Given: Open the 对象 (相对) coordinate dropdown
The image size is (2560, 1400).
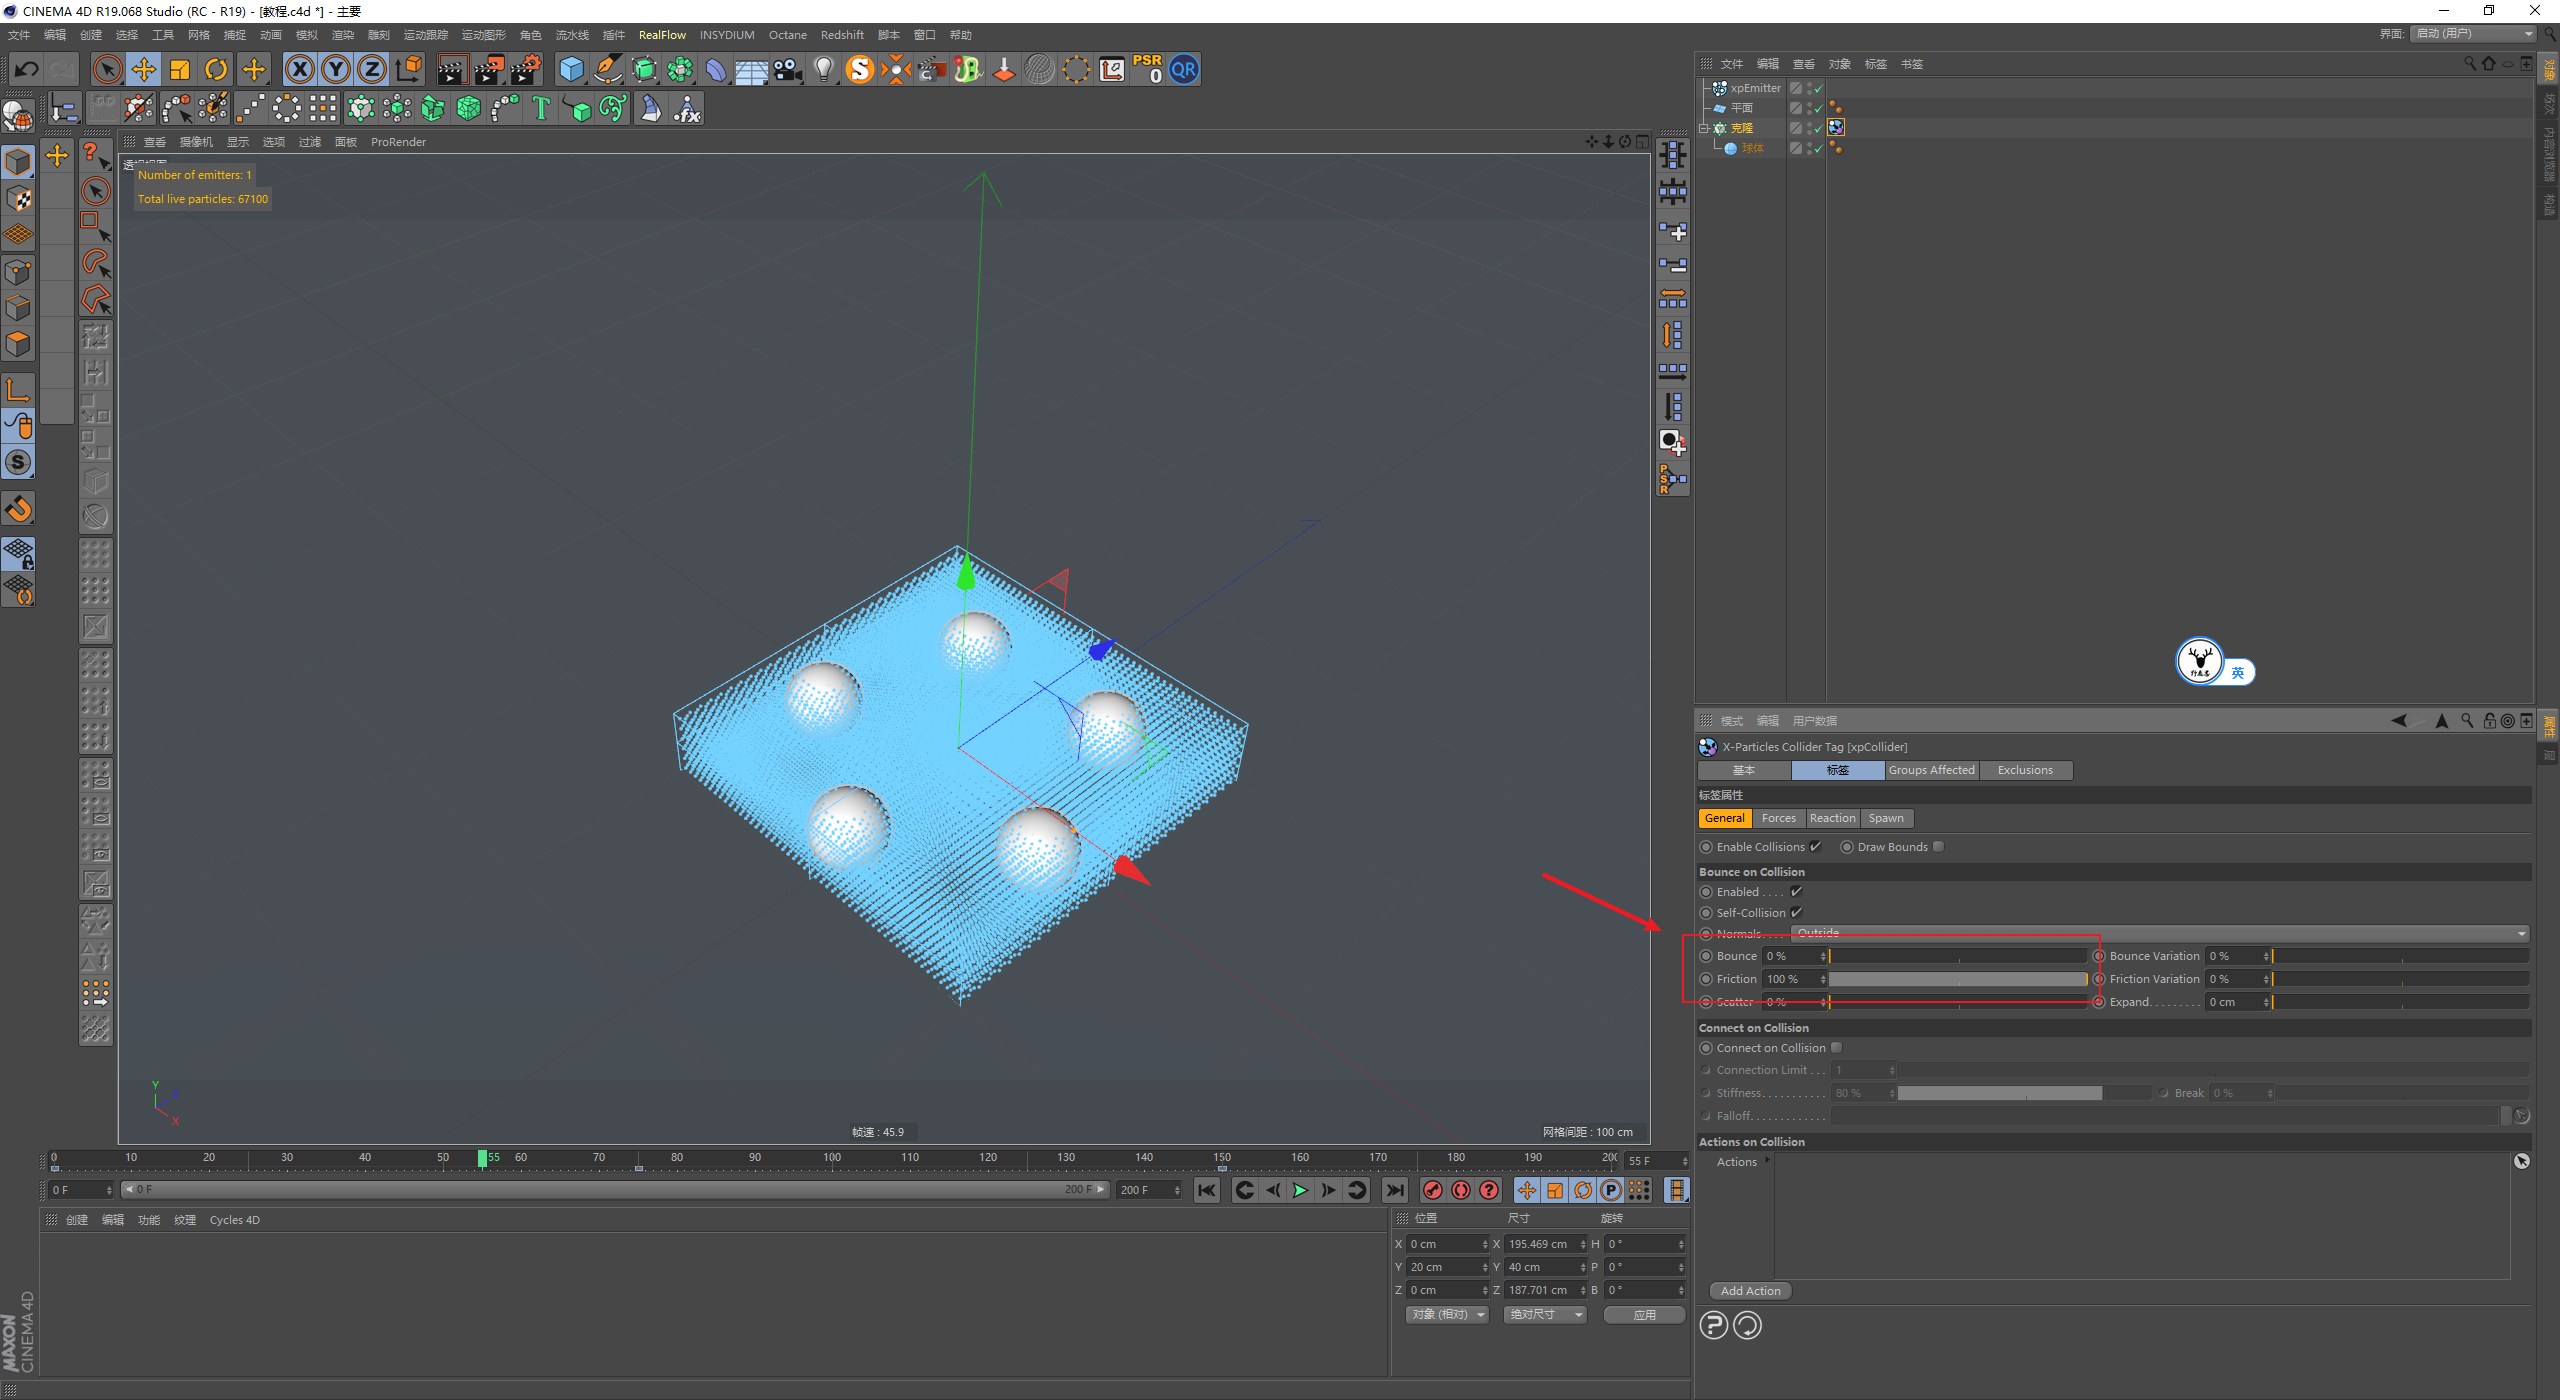Looking at the screenshot, I should (x=1447, y=1315).
